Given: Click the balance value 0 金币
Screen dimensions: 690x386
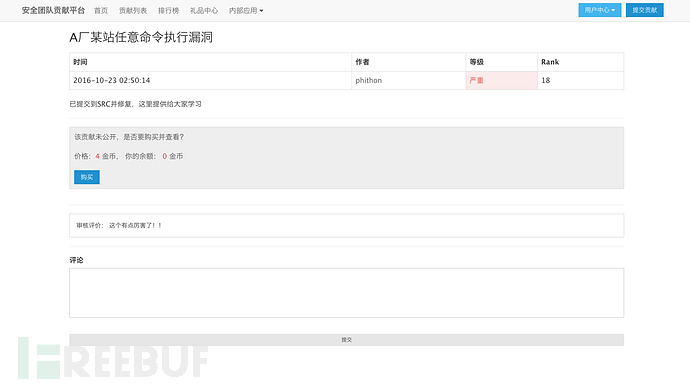Looking at the screenshot, I should pos(173,156).
